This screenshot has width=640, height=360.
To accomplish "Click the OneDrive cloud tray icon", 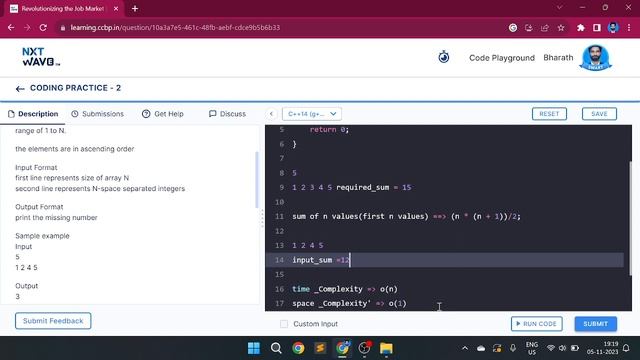I will click(481, 348).
